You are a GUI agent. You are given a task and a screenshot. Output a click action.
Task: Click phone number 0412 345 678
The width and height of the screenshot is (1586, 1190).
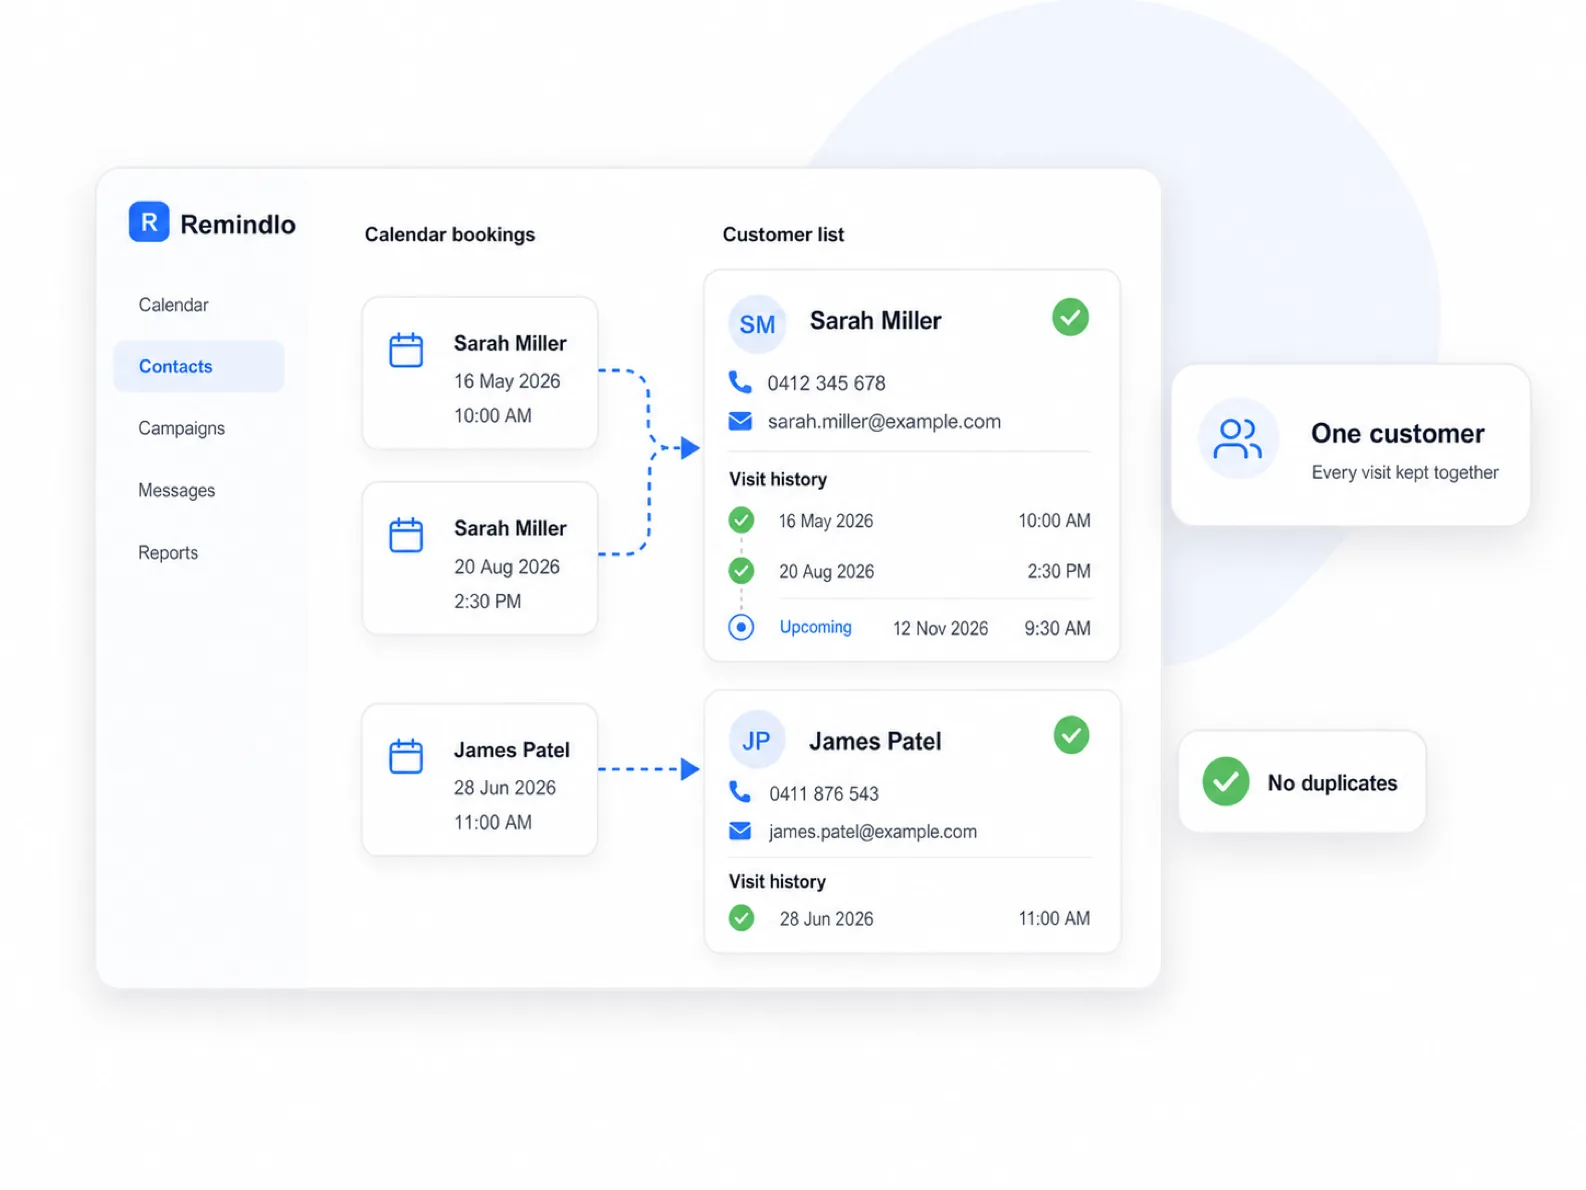tap(826, 383)
